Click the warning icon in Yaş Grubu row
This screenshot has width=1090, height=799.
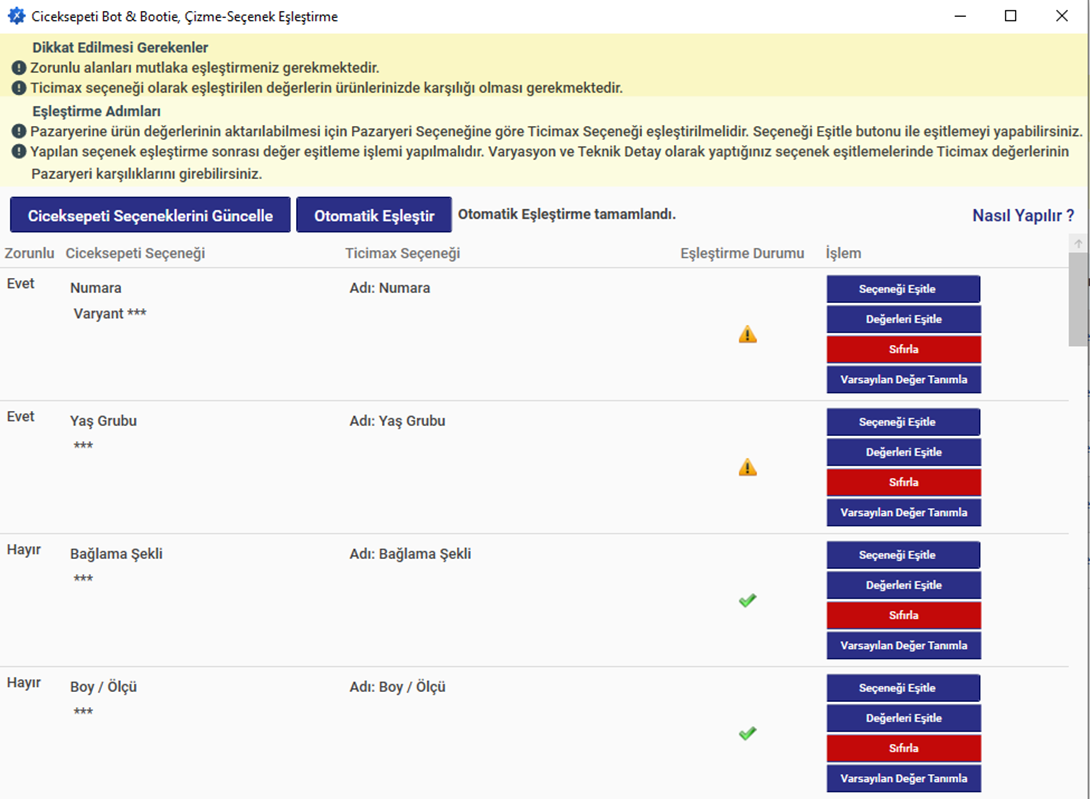click(x=747, y=467)
